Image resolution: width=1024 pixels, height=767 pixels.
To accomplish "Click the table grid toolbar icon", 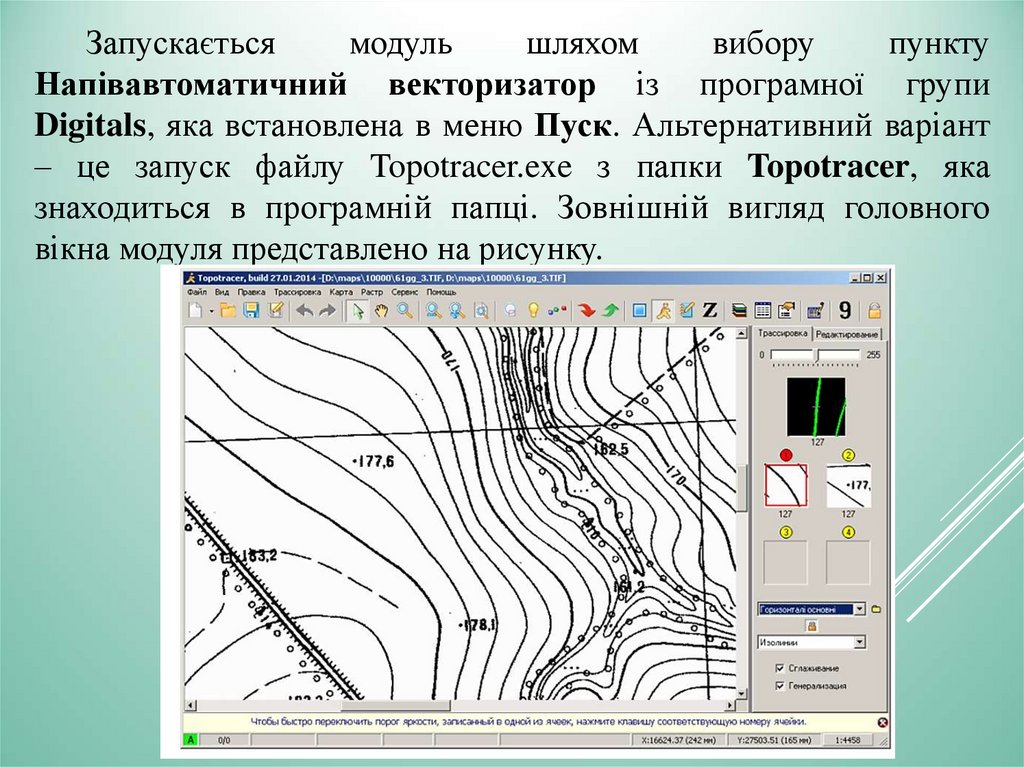I will click(763, 311).
